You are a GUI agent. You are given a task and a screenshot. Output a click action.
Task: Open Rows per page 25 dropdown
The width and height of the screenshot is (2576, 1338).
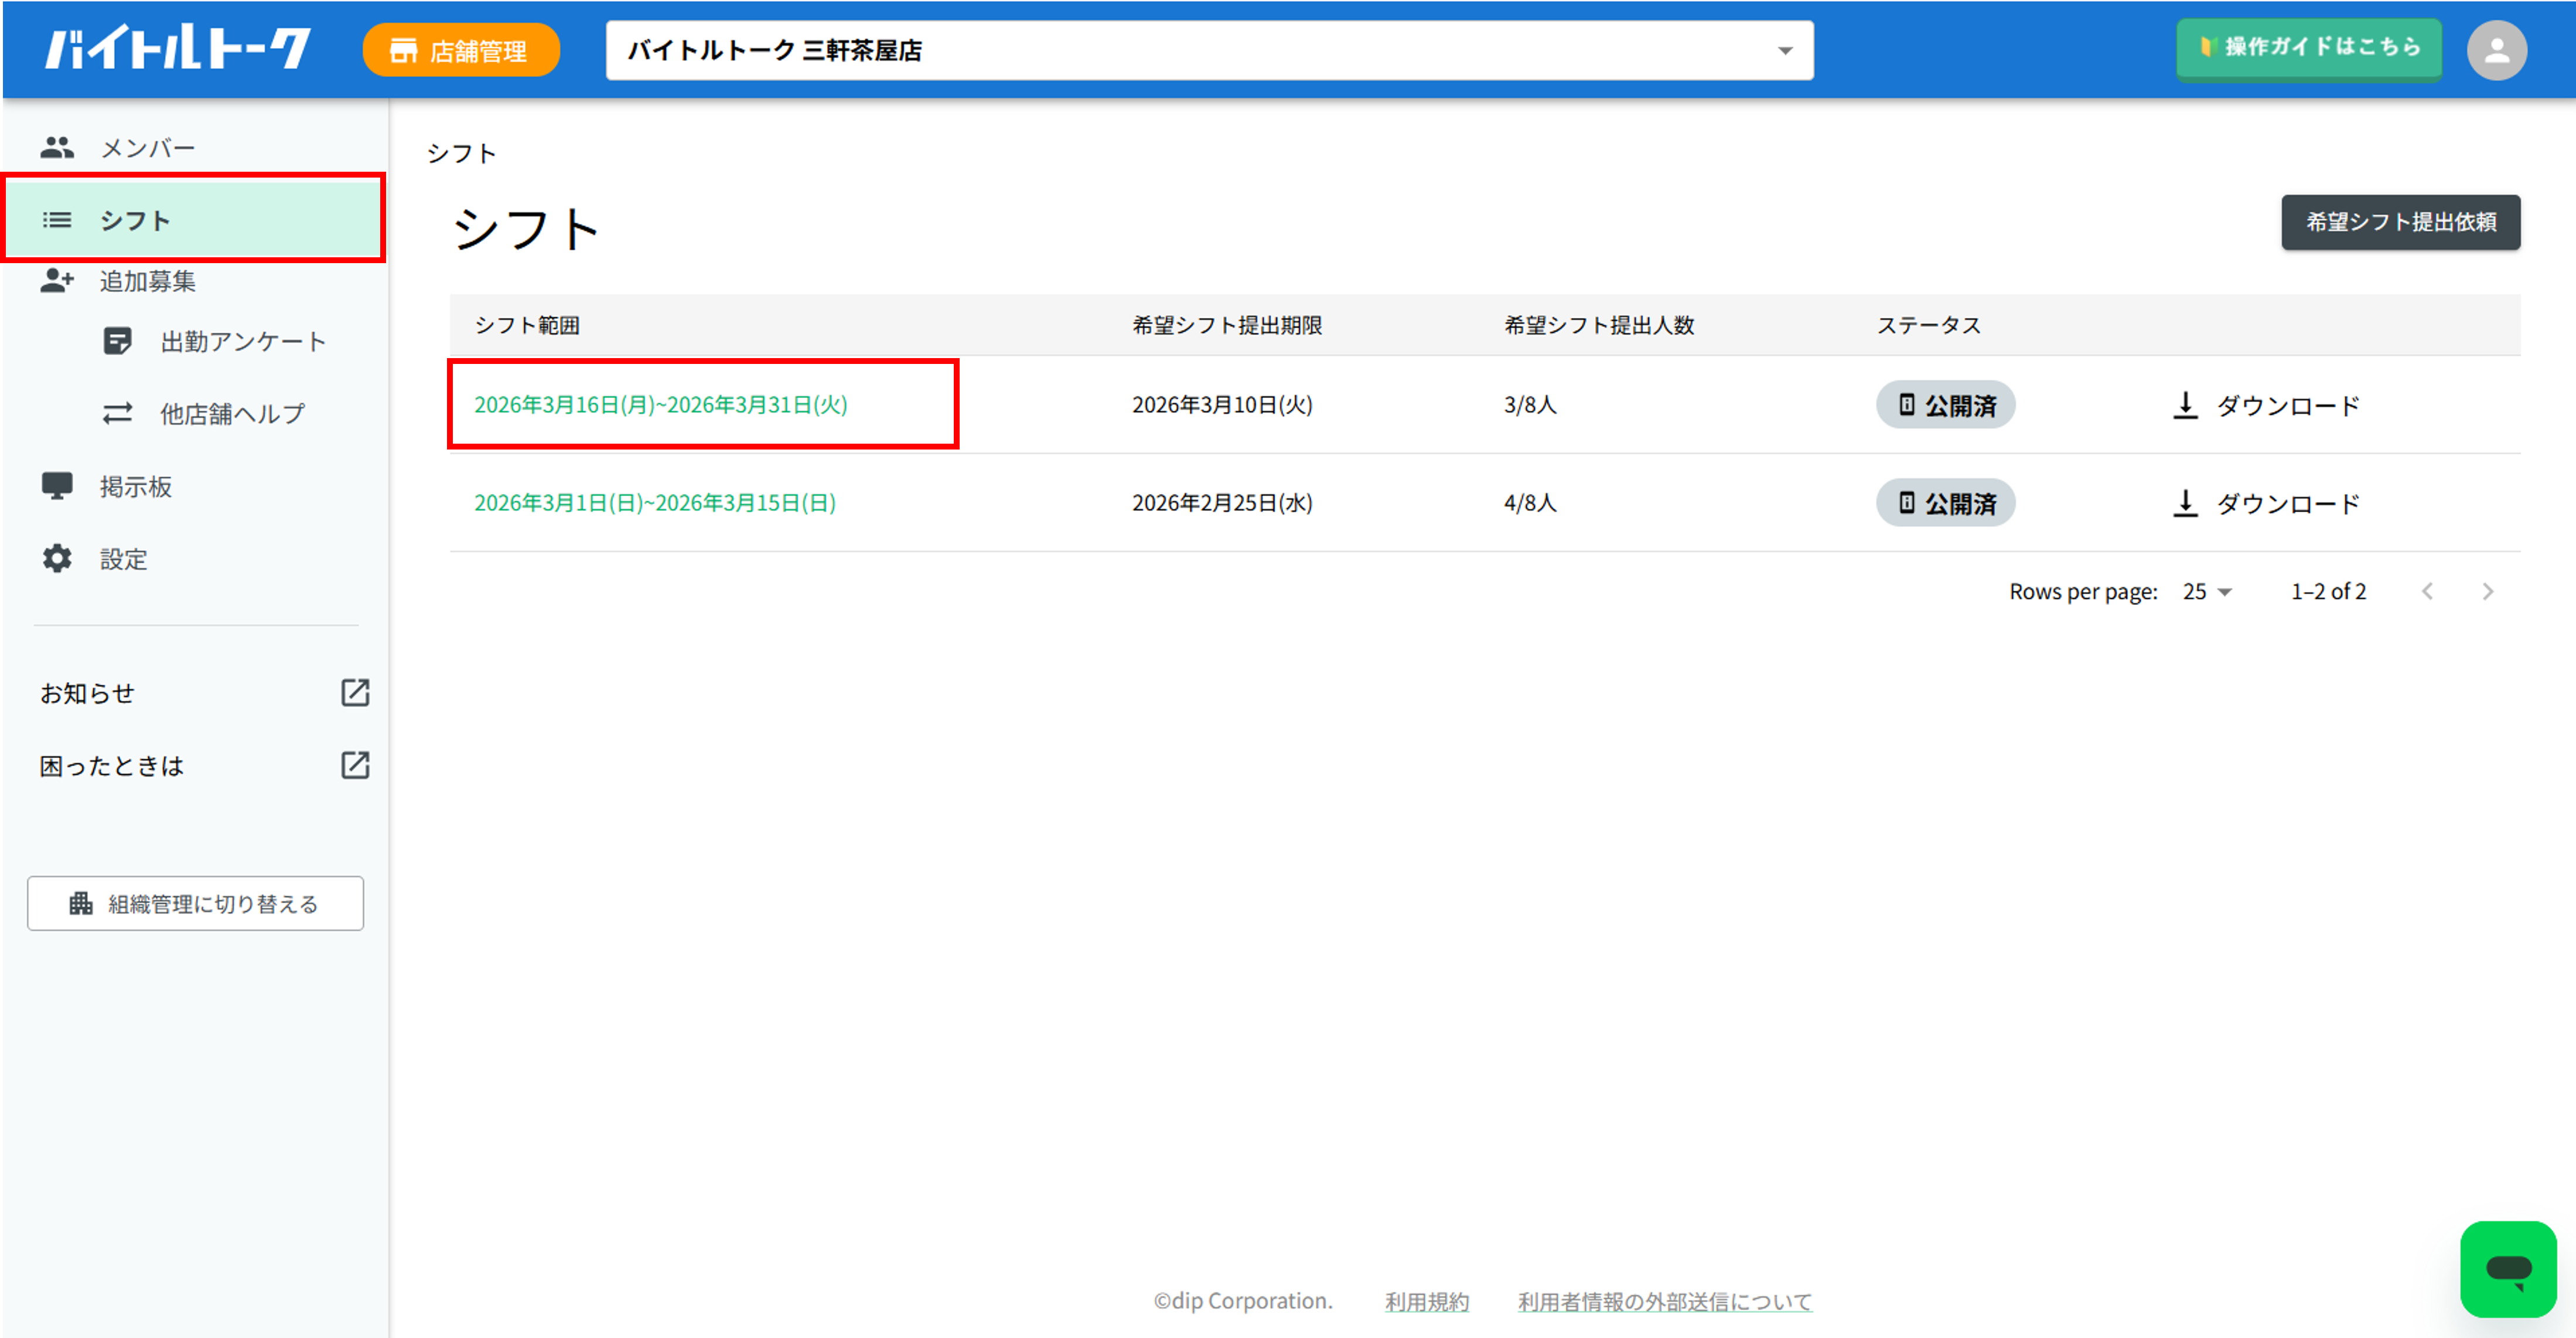[2207, 592]
